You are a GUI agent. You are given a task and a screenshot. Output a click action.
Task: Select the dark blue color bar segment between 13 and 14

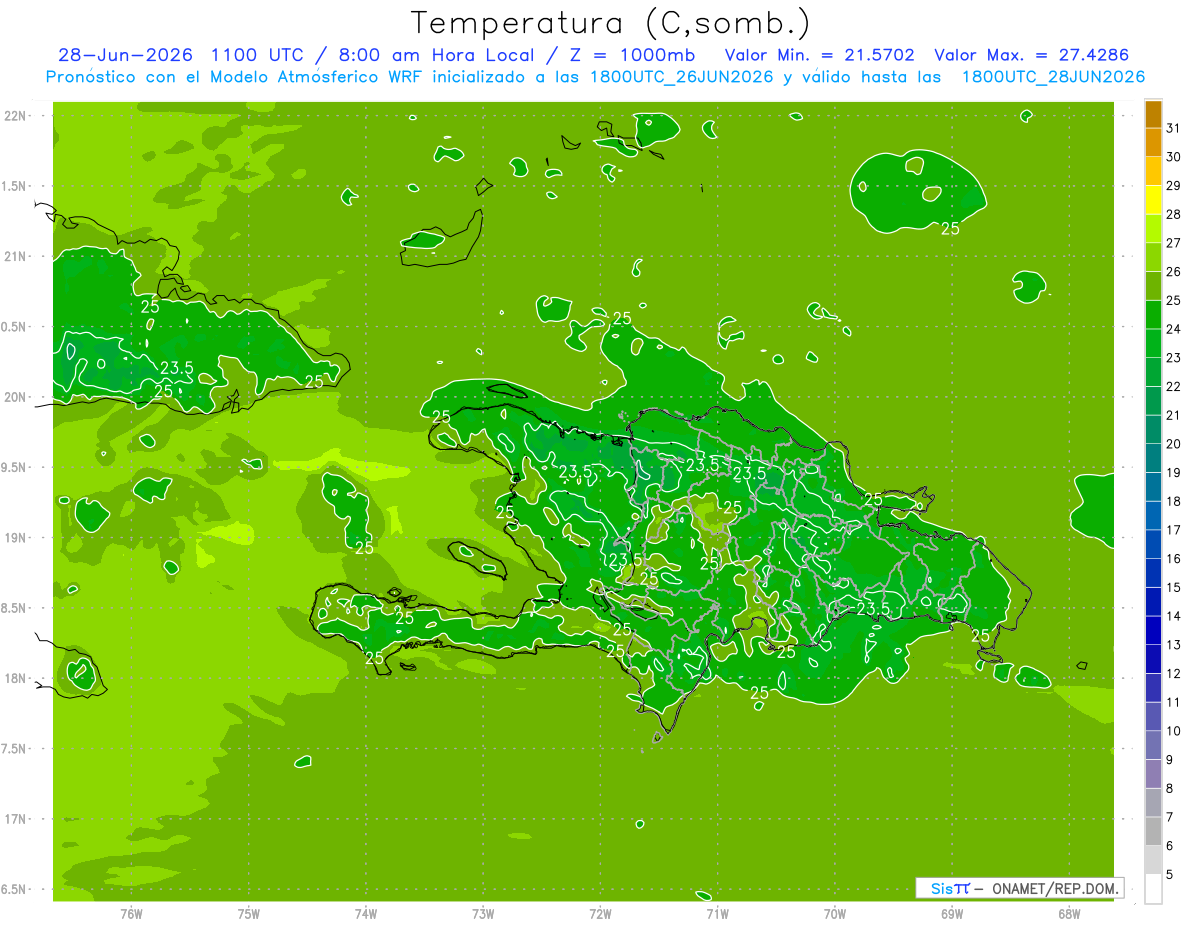(x=1153, y=630)
